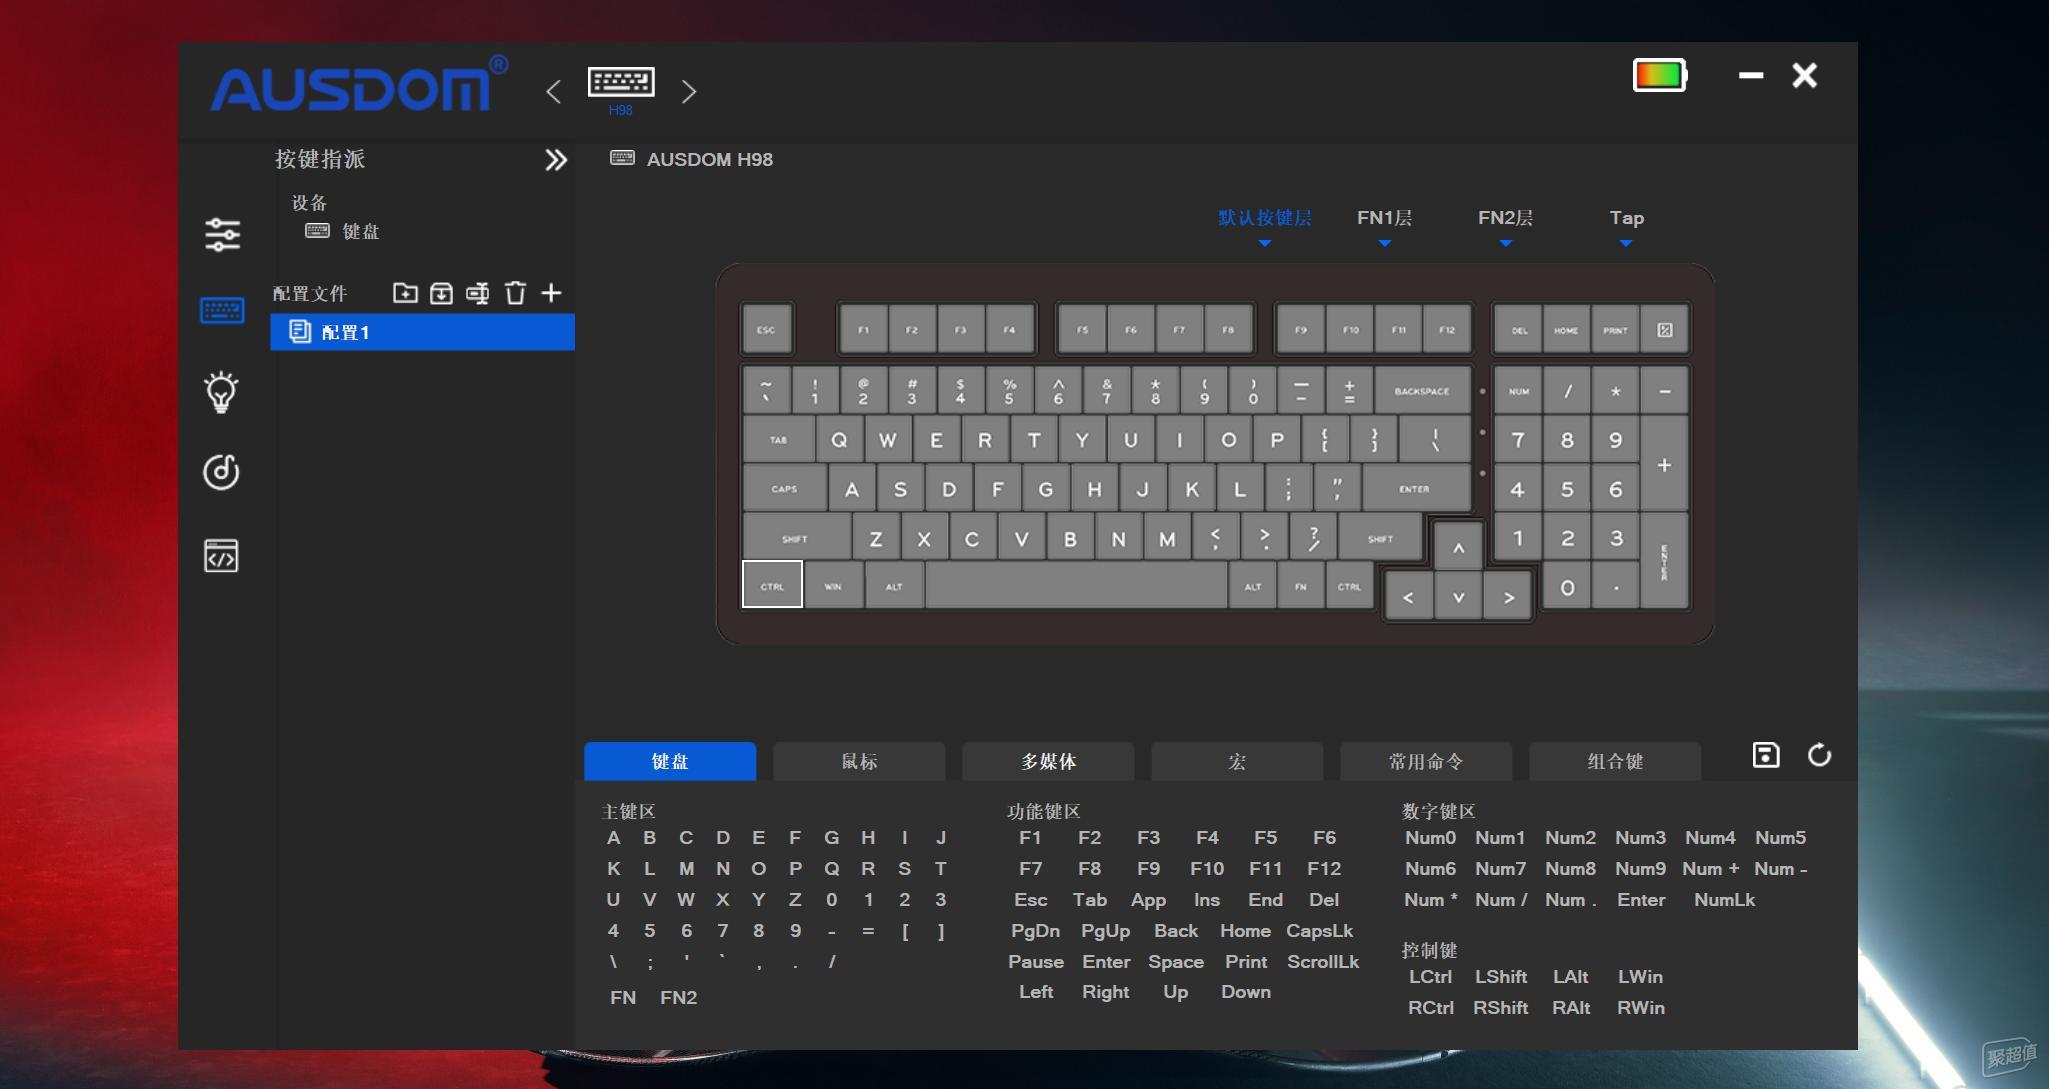
Task: Choose Esc from 功能键区 list
Action: coord(1030,900)
